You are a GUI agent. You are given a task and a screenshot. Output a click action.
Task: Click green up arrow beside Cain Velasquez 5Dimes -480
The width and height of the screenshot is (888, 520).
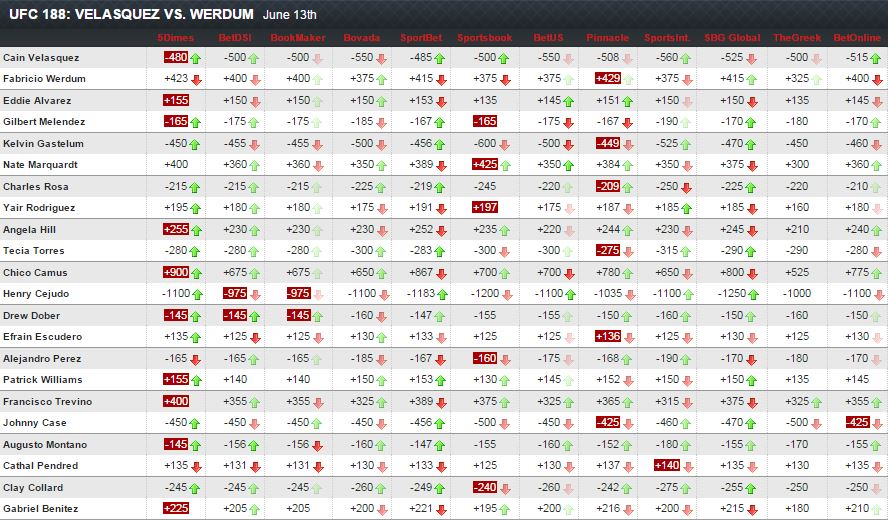click(x=196, y=58)
